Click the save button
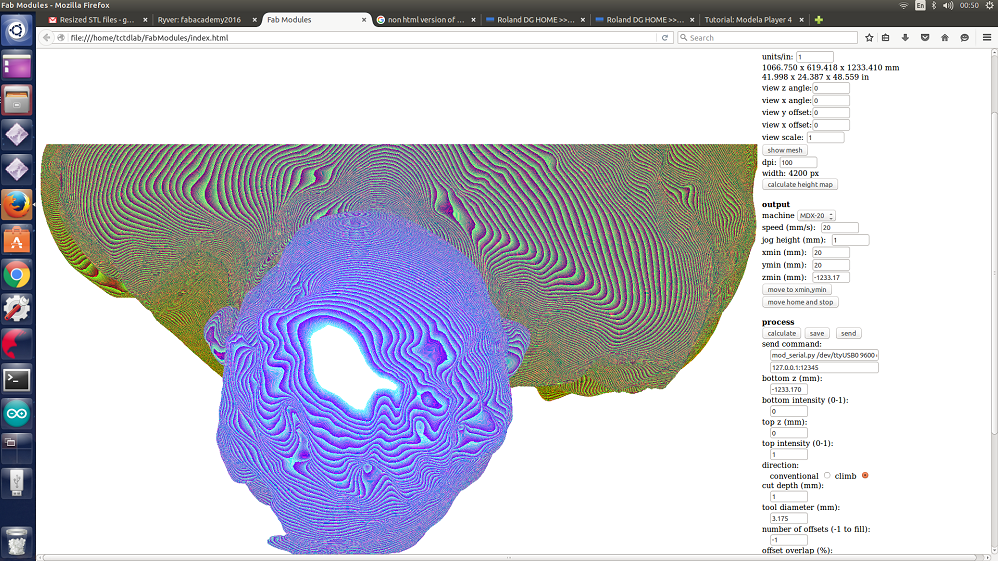This screenshot has width=998, height=561. point(817,333)
